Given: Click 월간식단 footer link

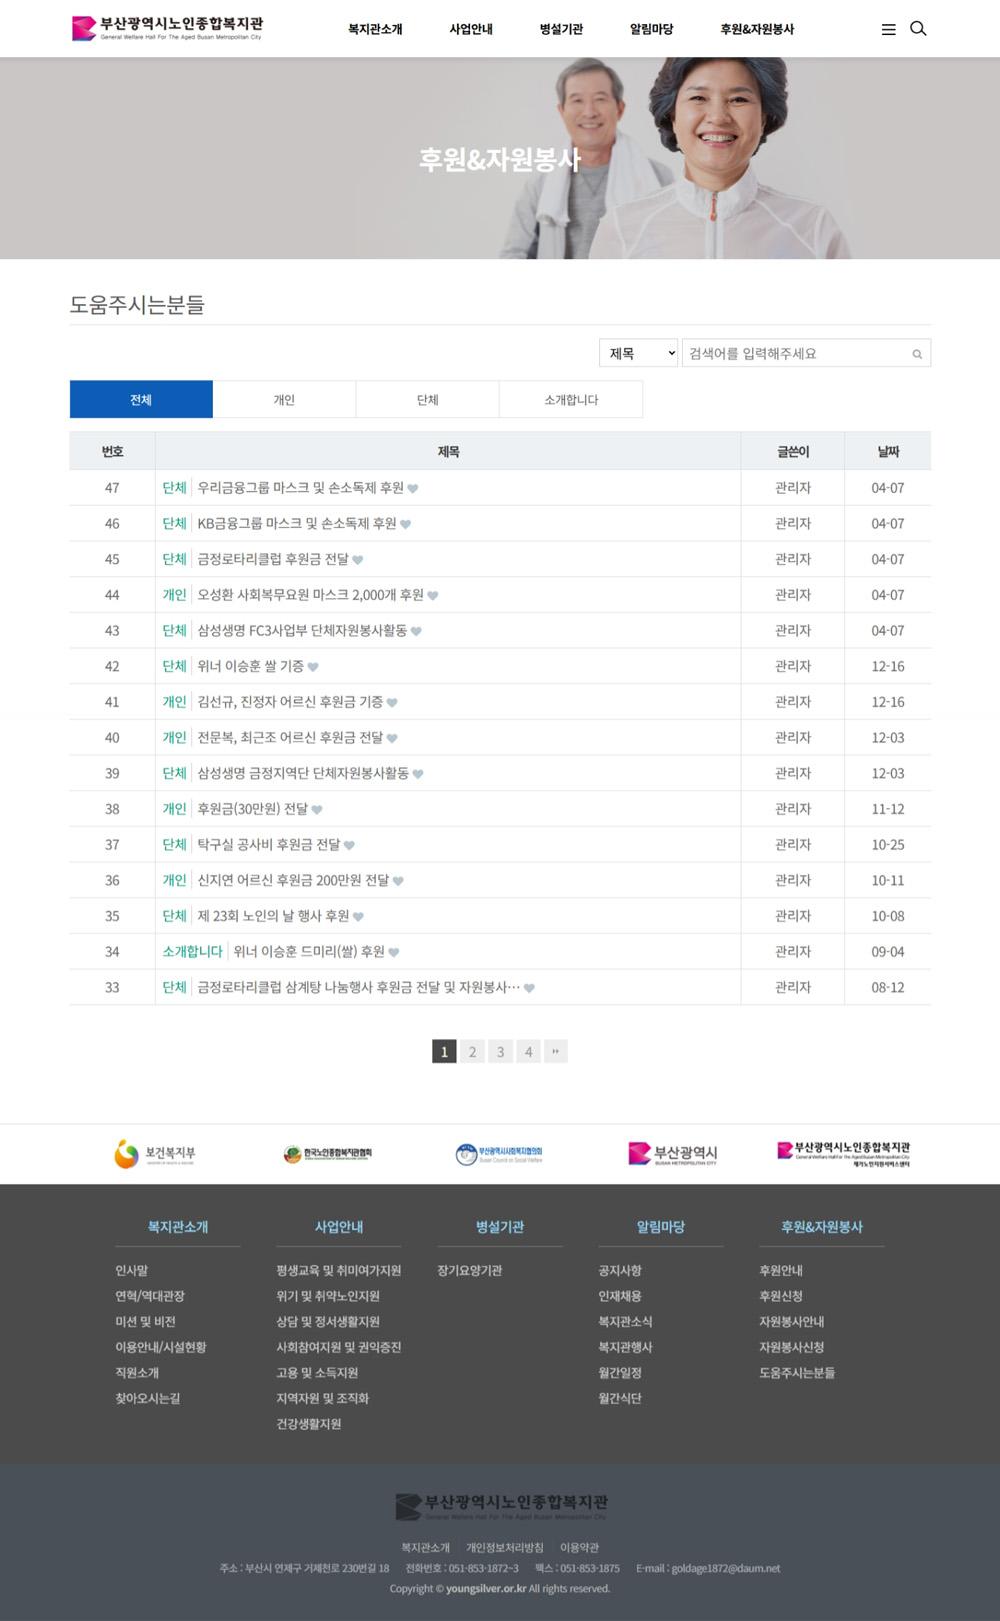Looking at the screenshot, I should tap(620, 1399).
